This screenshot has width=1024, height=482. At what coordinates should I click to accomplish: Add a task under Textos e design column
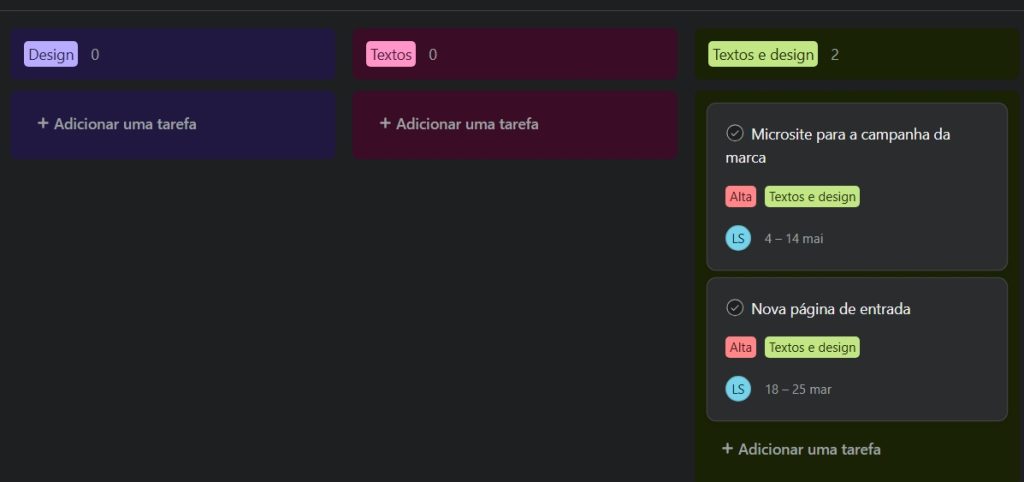[801, 449]
